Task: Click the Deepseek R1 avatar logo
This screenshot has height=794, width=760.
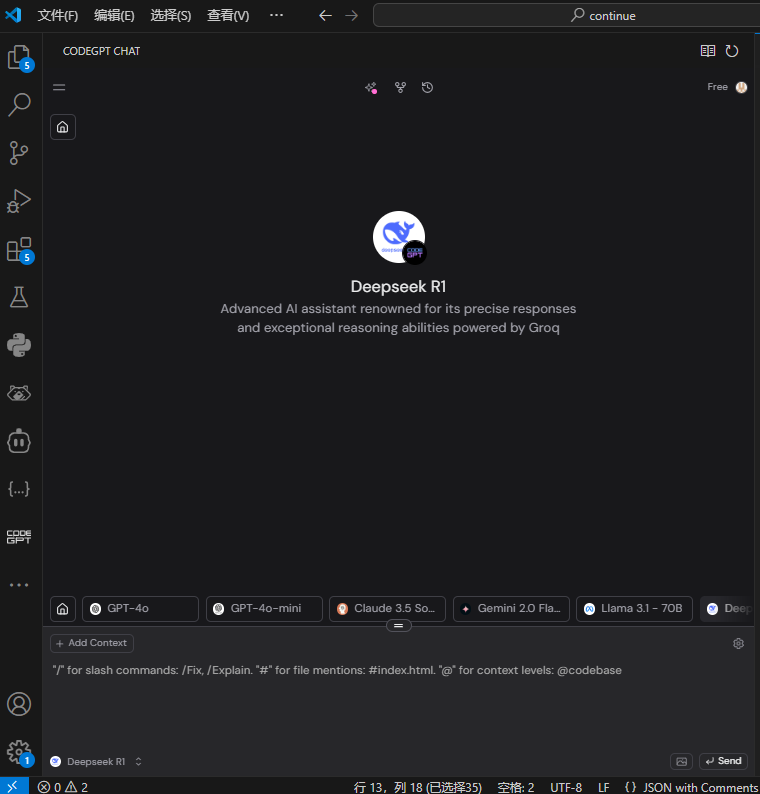Action: (399, 237)
